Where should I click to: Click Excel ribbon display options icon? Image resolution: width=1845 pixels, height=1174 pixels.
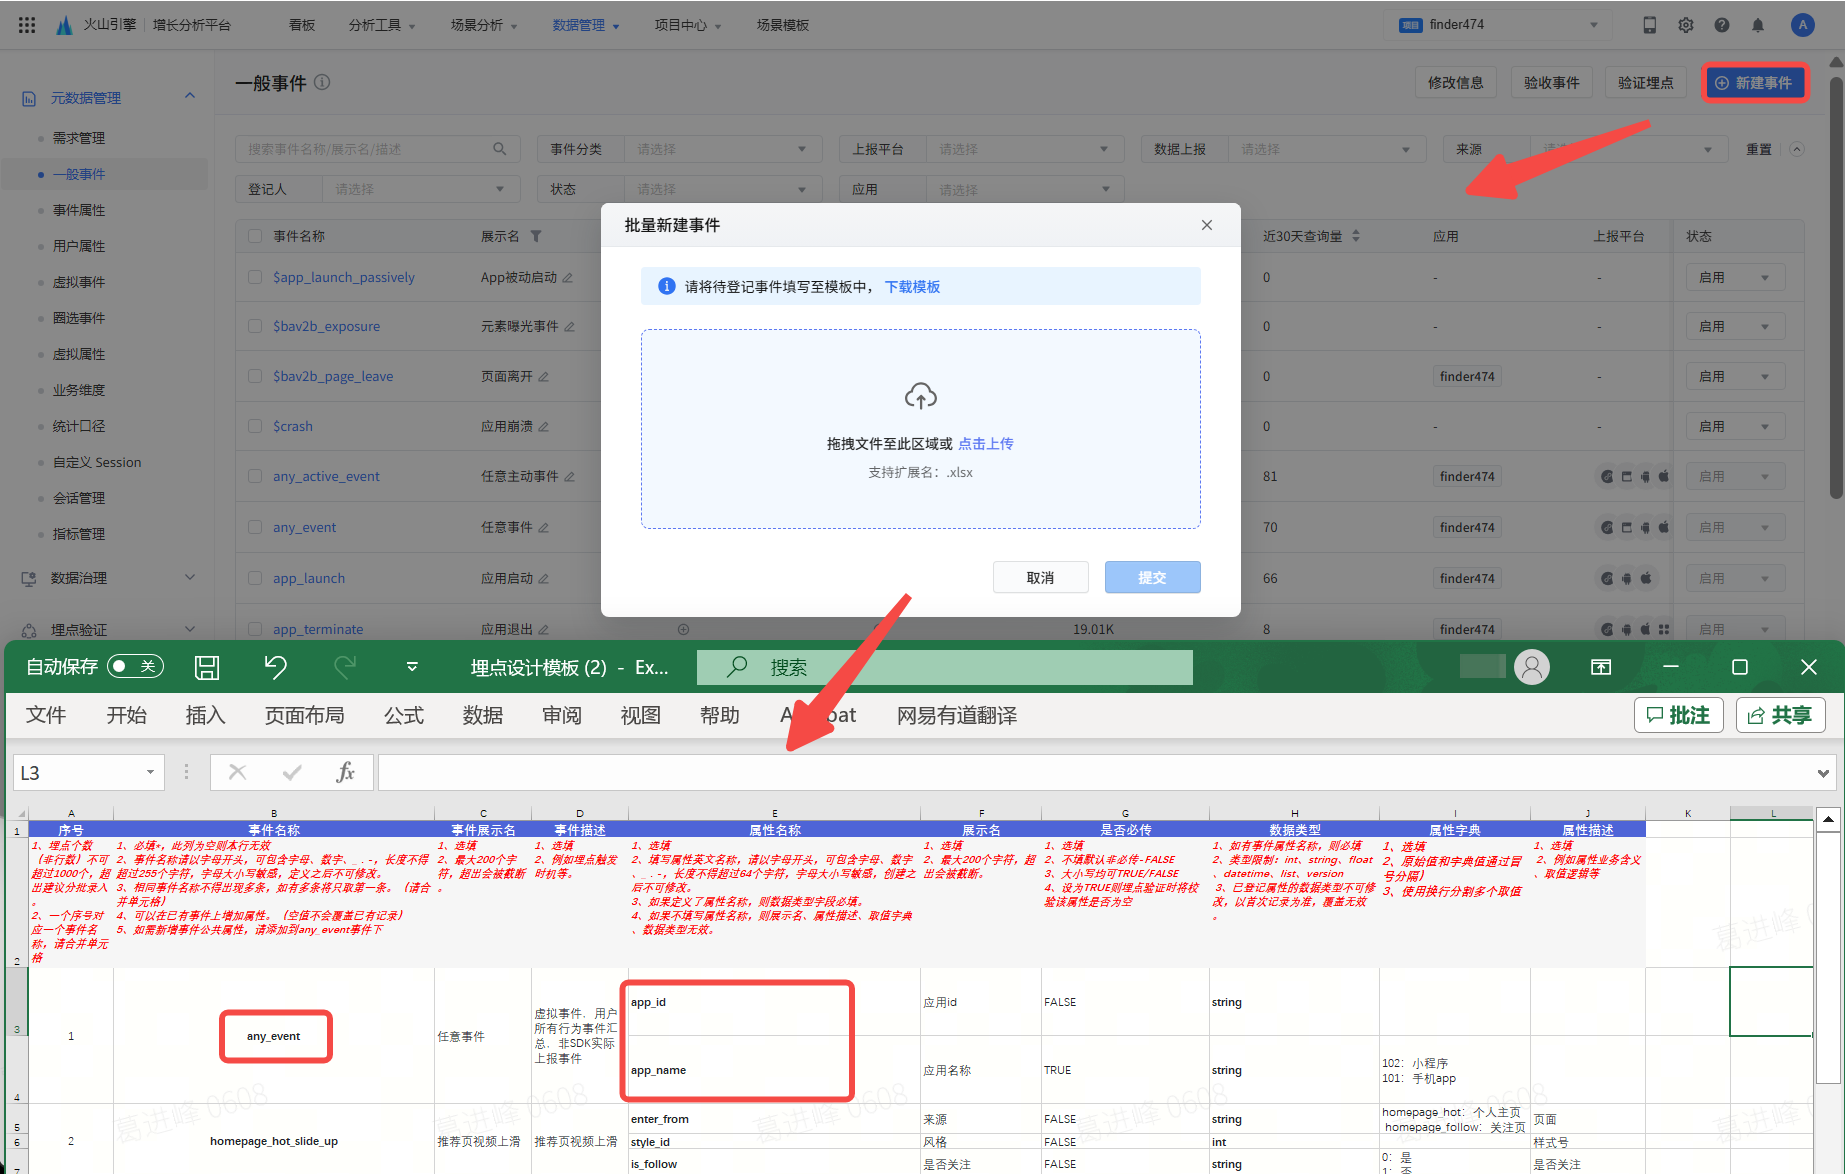tap(1601, 667)
